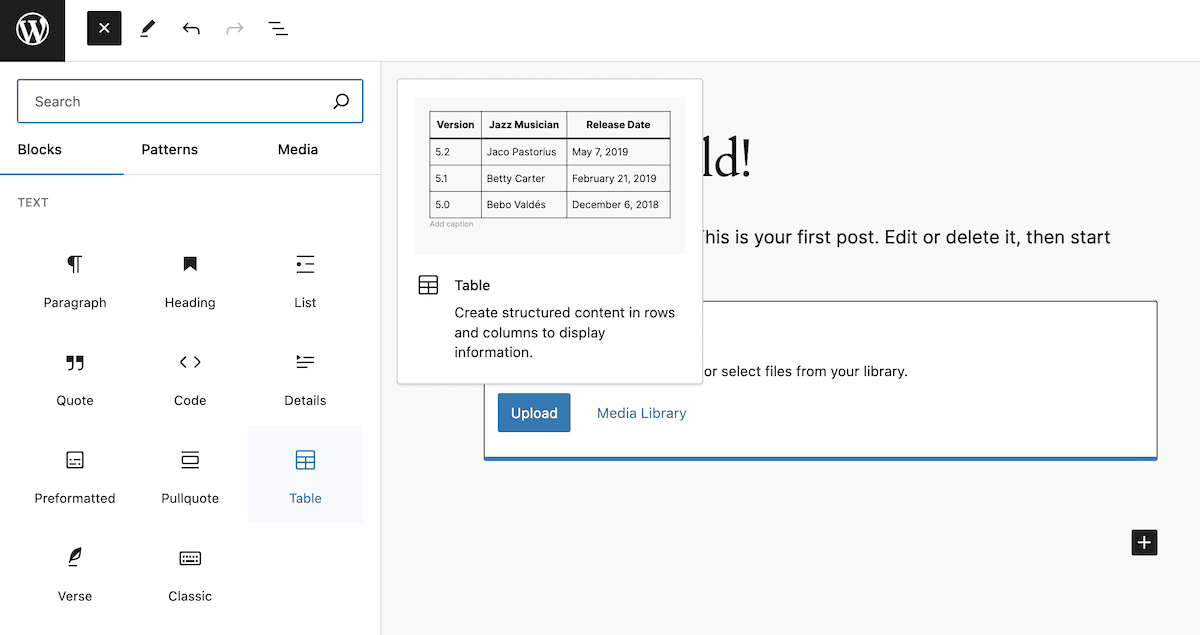Click the plus icon to add a block
The image size is (1200, 635).
tap(1144, 542)
